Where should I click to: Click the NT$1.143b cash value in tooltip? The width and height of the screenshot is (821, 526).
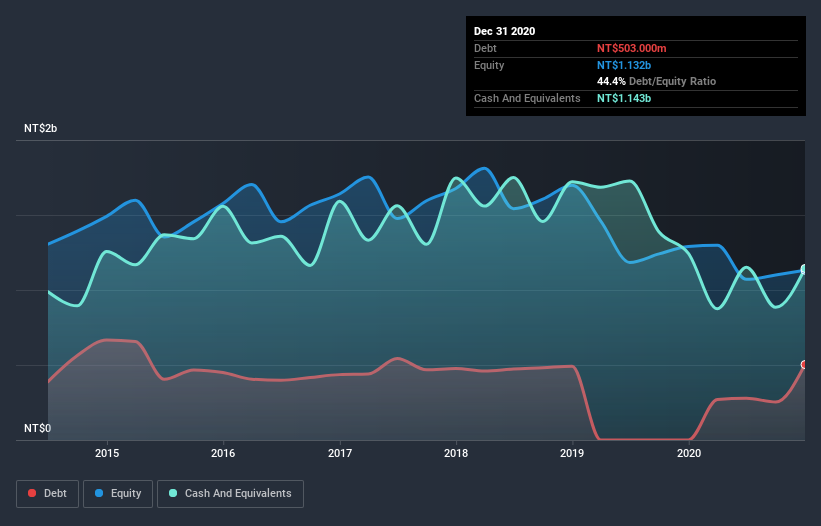624,98
